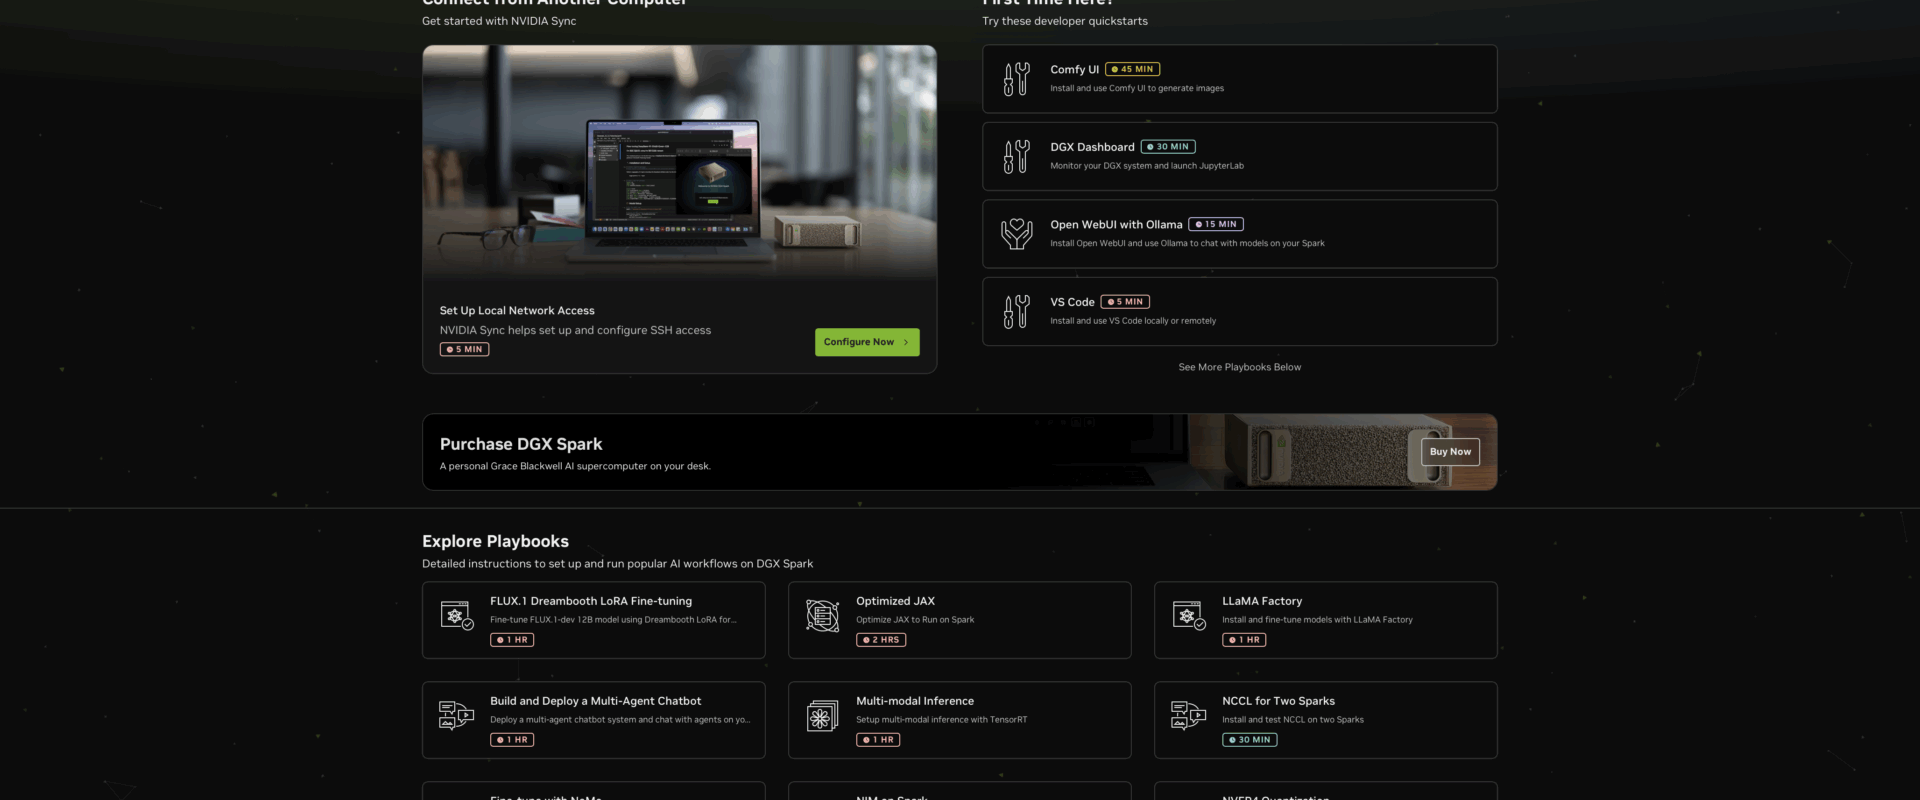Click the Open WebUI heart-hands icon

(x=1016, y=234)
